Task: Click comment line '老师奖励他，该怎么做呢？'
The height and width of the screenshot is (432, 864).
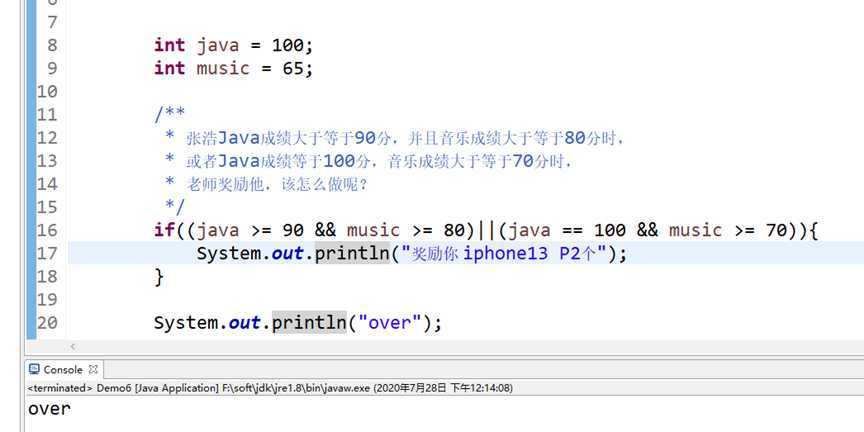Action: coord(266,184)
